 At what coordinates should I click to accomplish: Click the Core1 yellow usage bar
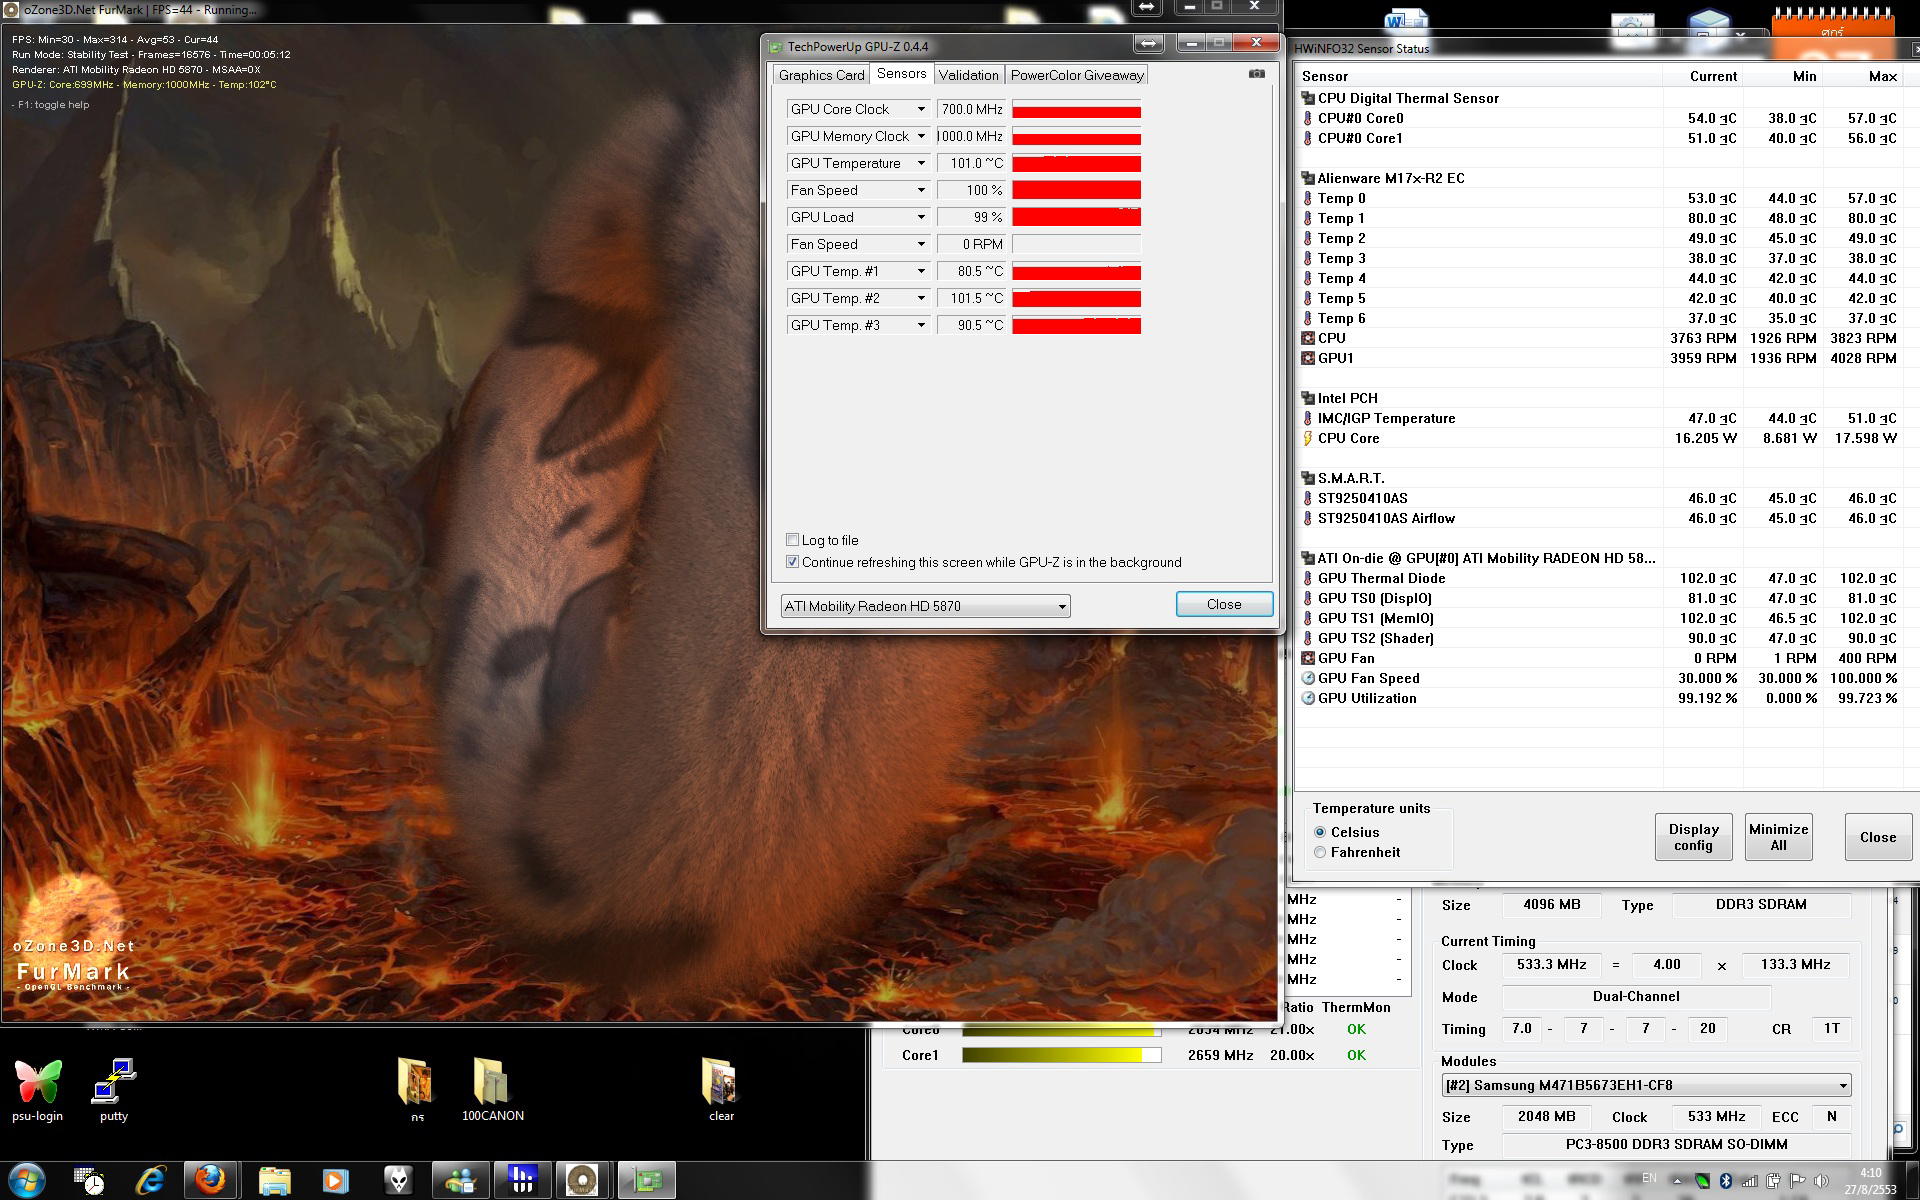click(1062, 1055)
